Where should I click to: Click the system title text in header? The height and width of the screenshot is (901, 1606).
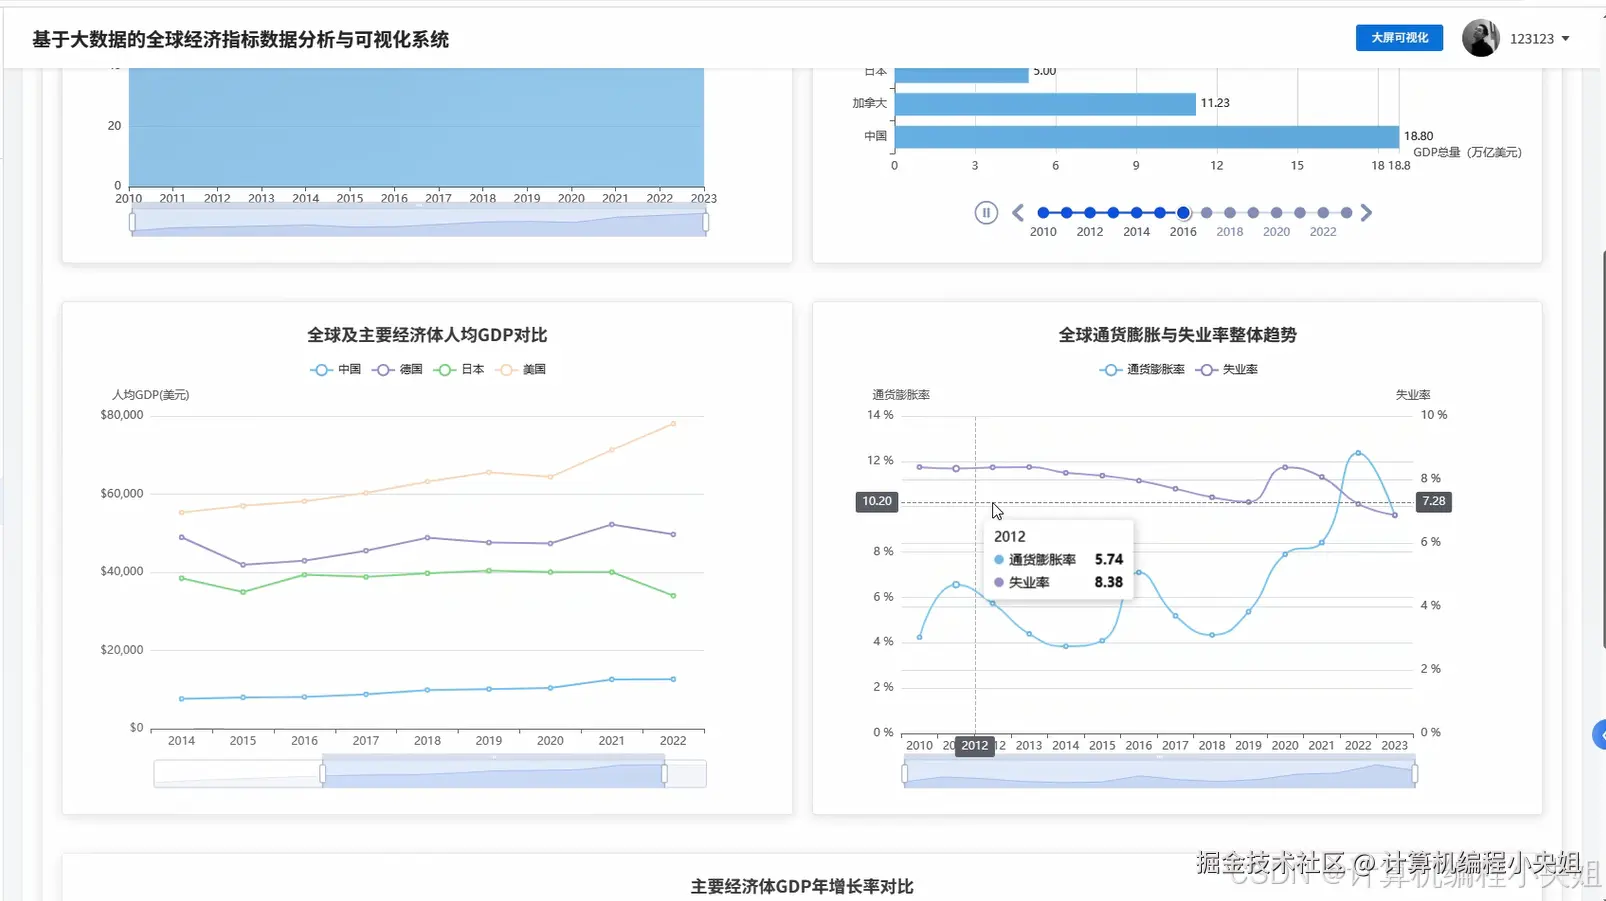click(x=240, y=39)
